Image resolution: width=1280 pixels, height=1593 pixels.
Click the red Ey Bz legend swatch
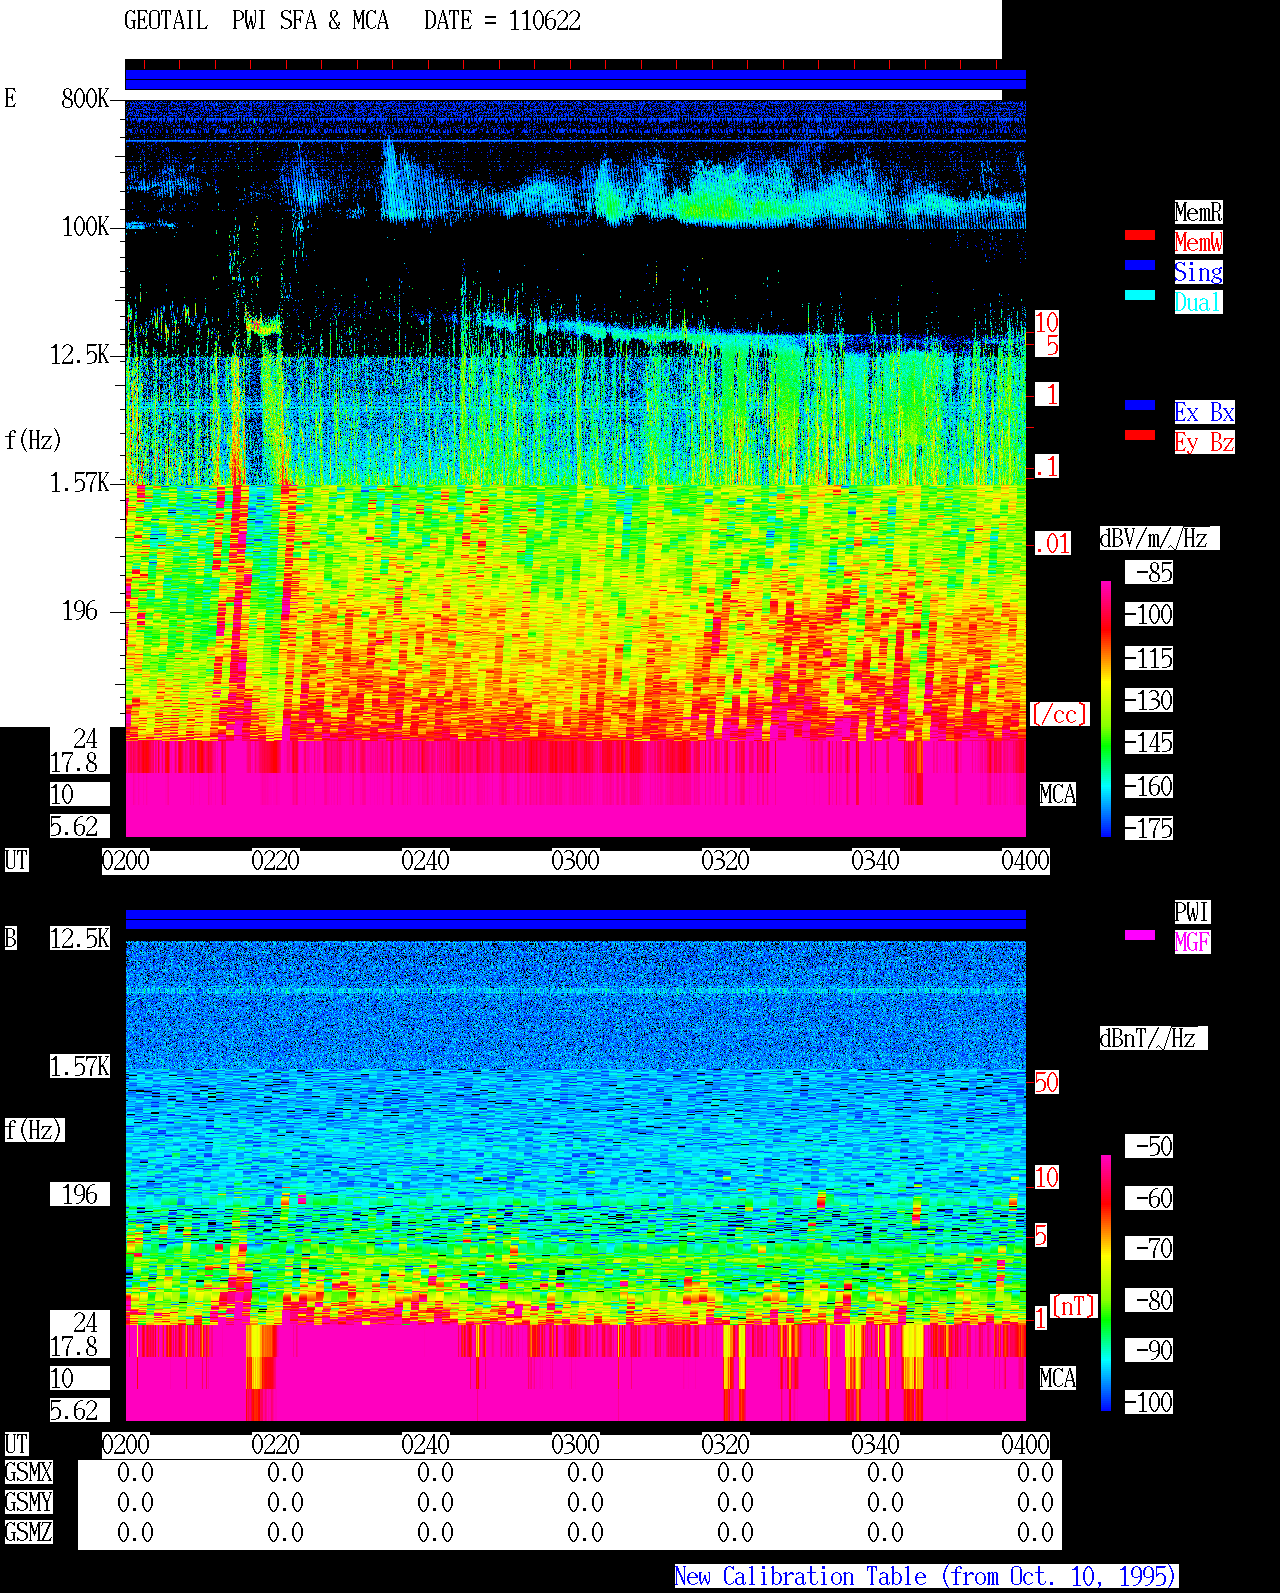[1140, 435]
